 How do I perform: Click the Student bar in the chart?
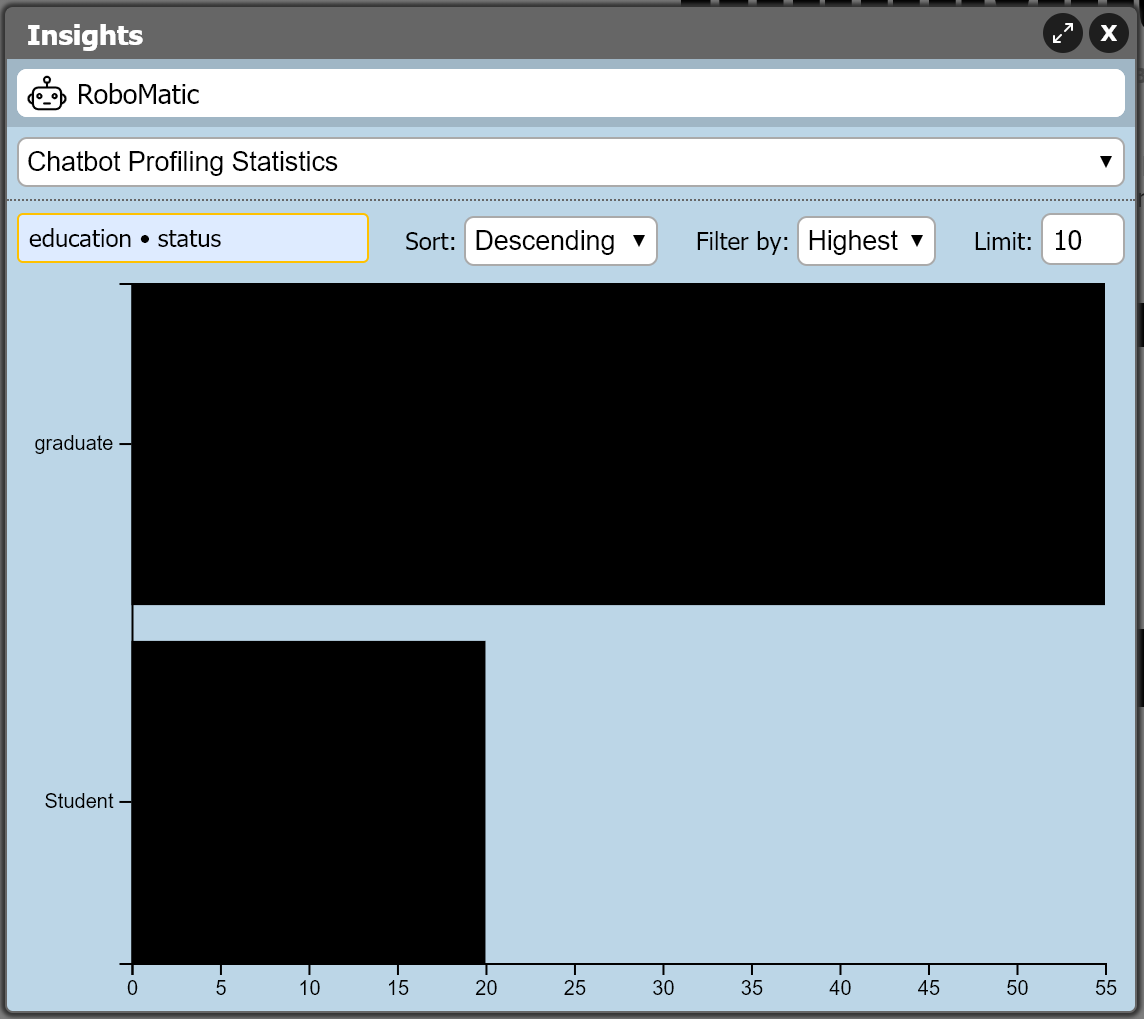(309, 802)
